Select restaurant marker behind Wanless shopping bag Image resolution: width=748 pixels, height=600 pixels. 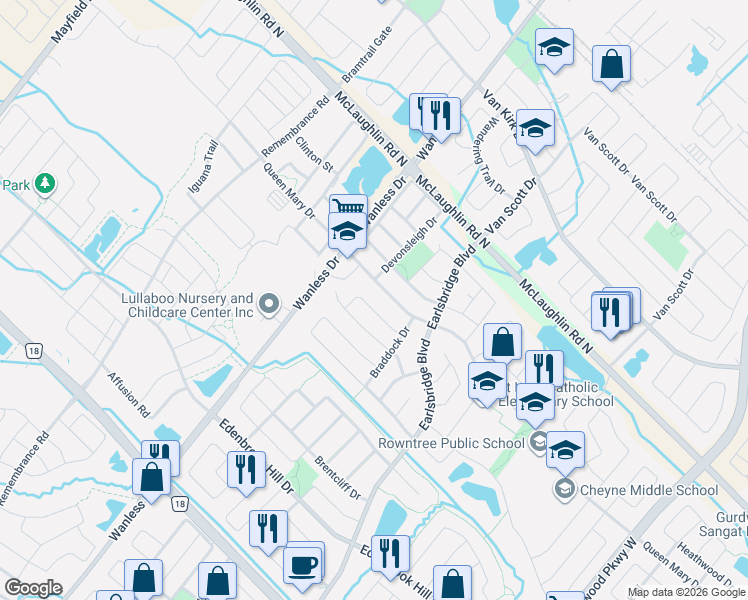[x=161, y=450]
